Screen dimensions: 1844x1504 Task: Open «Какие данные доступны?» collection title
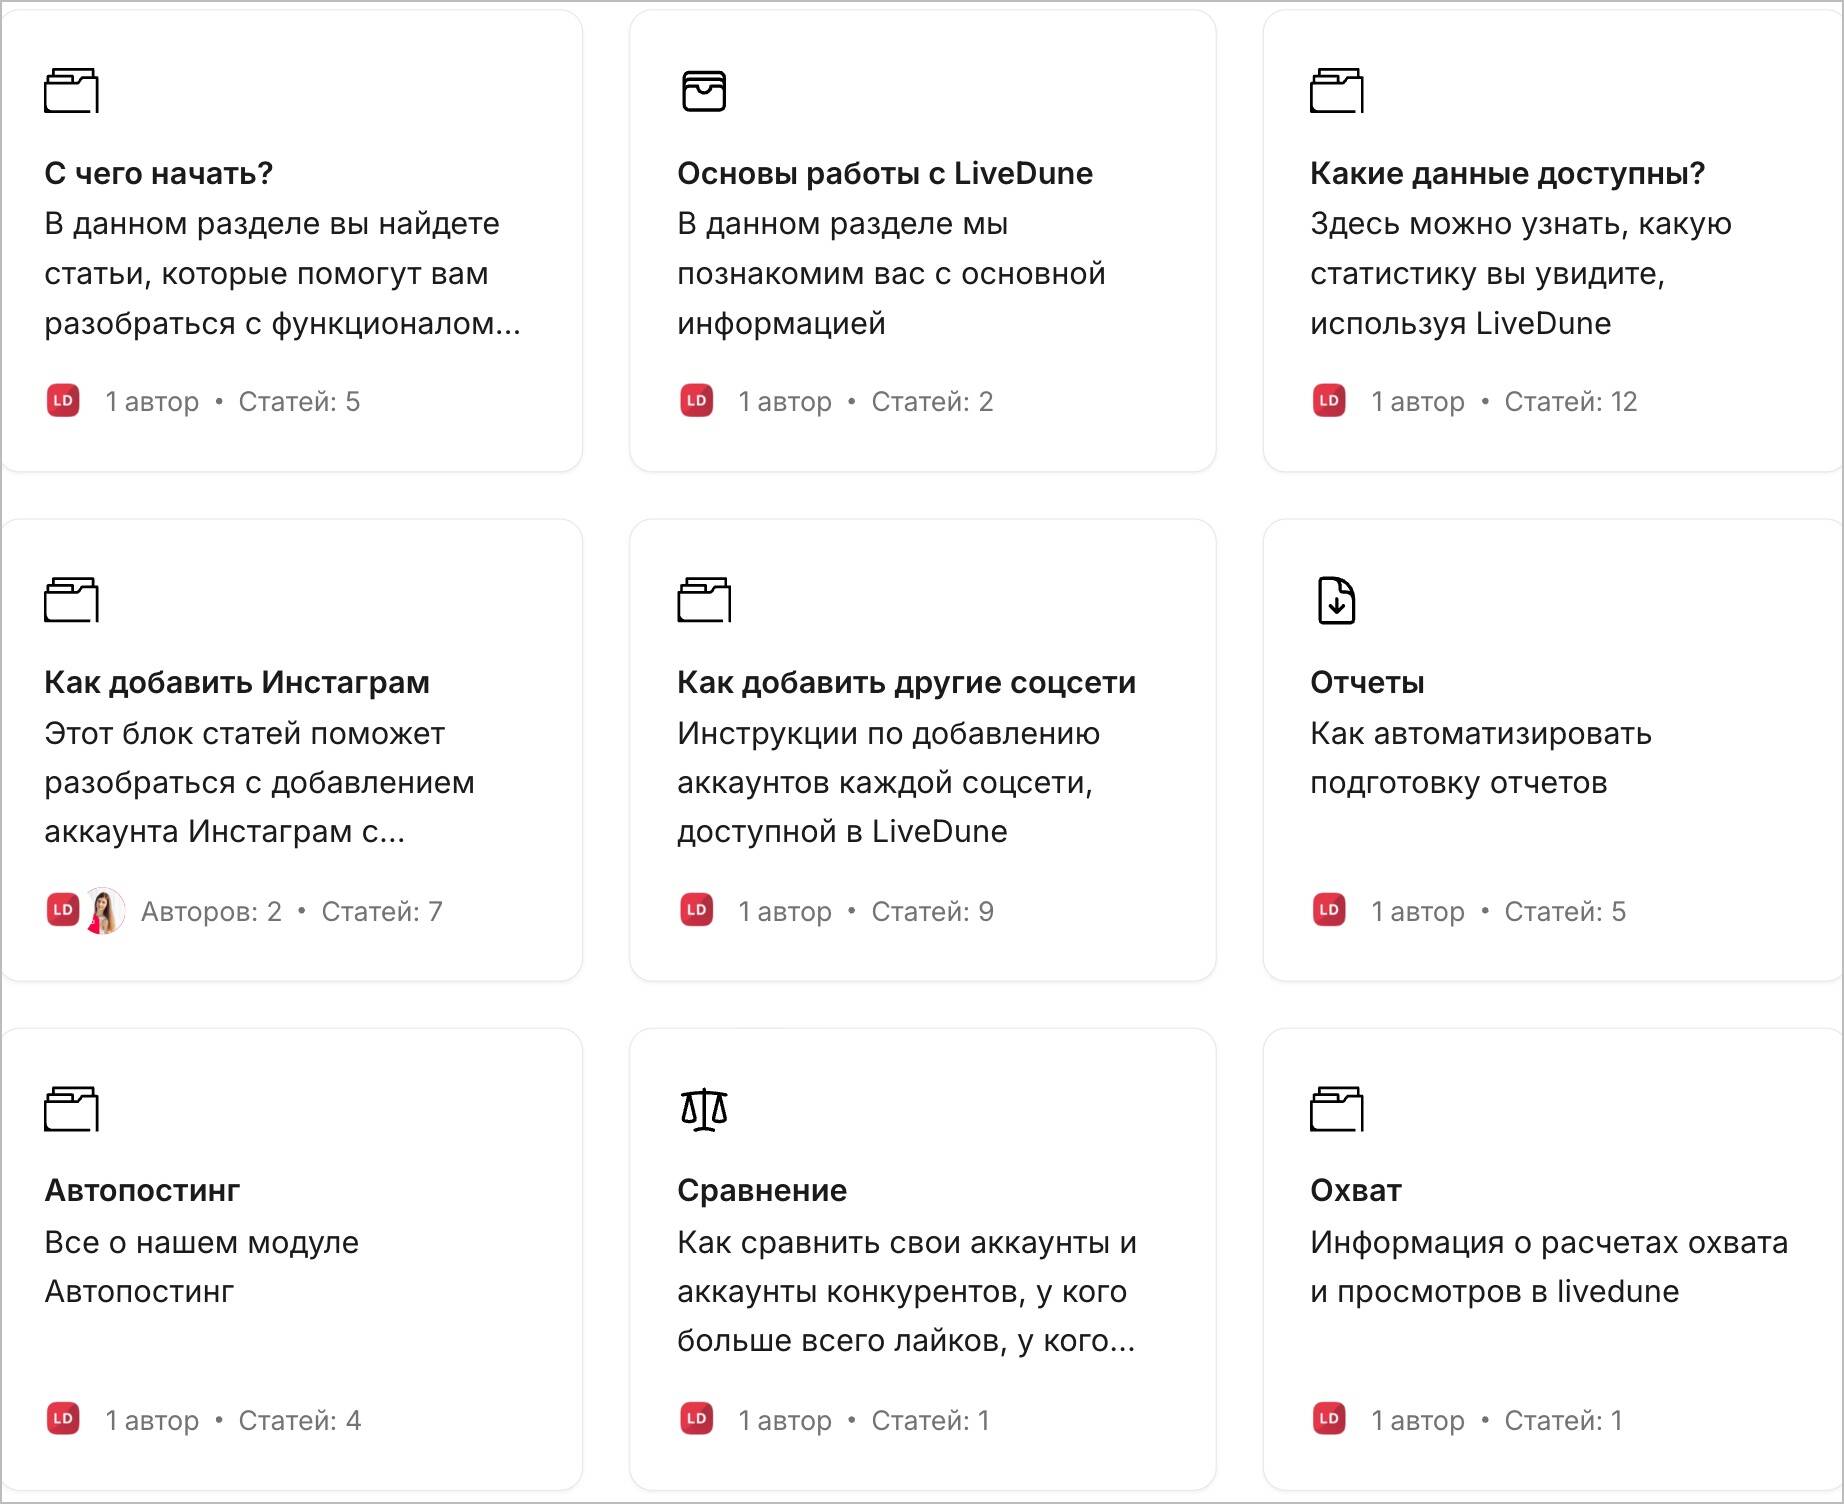1507,173
